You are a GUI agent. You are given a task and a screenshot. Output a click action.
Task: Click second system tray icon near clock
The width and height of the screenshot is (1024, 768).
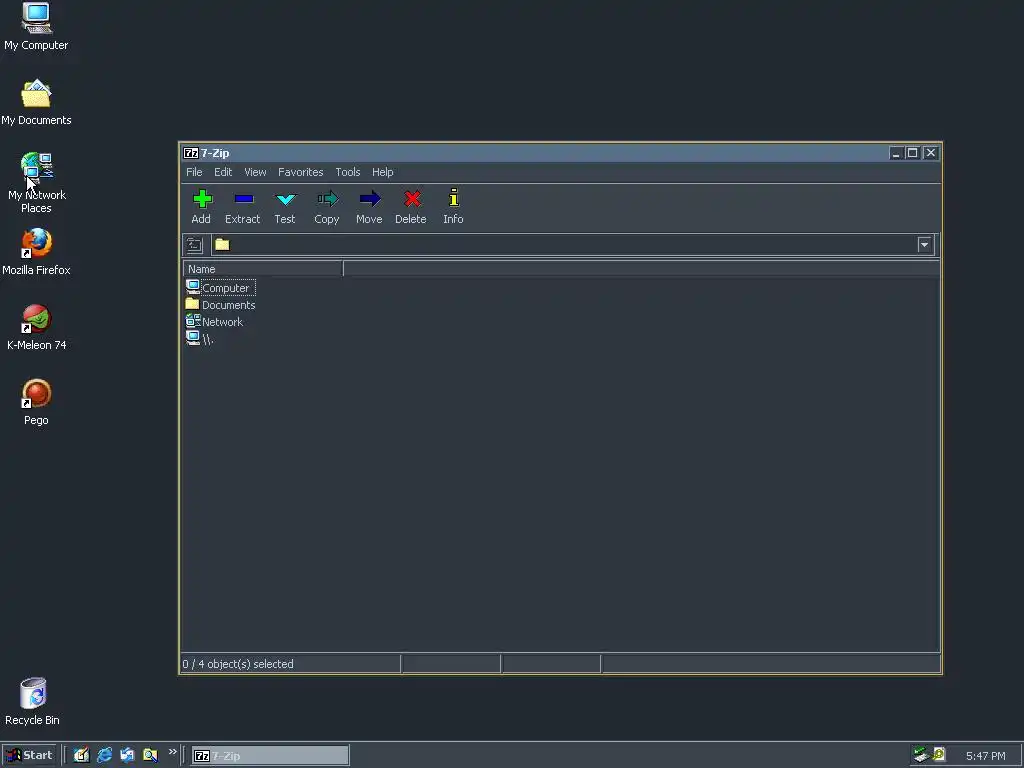tap(939, 755)
